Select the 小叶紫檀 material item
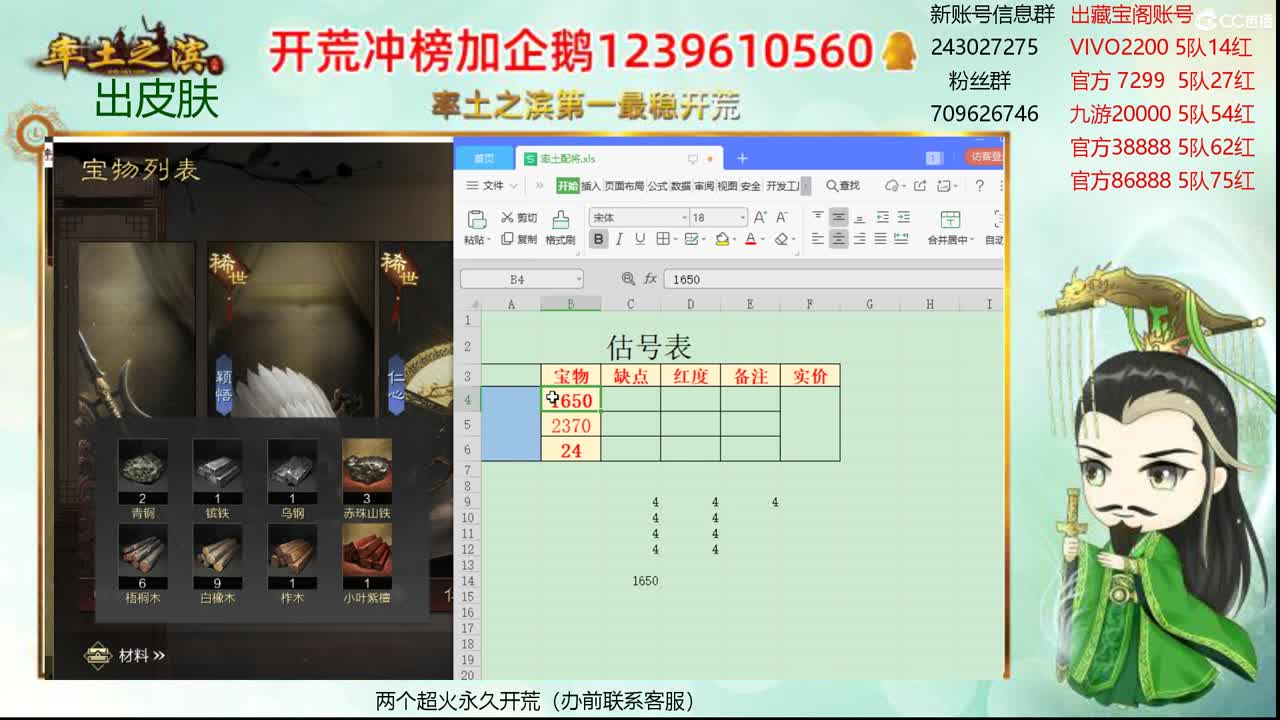 367,564
